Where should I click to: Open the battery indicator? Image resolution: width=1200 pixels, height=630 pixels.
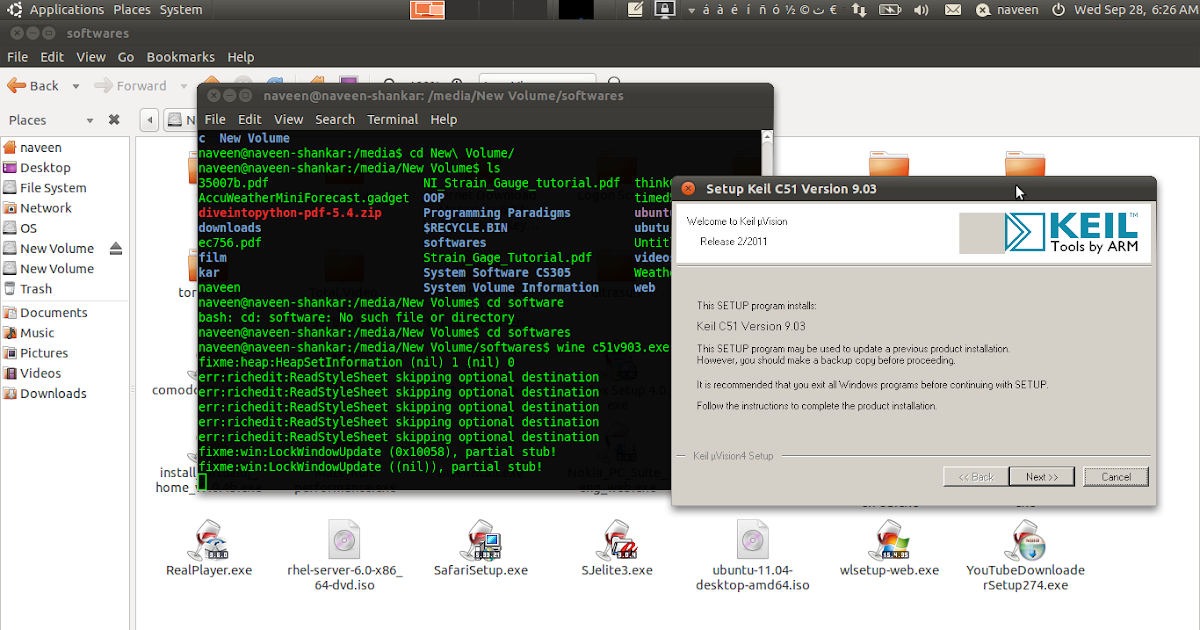(x=891, y=10)
